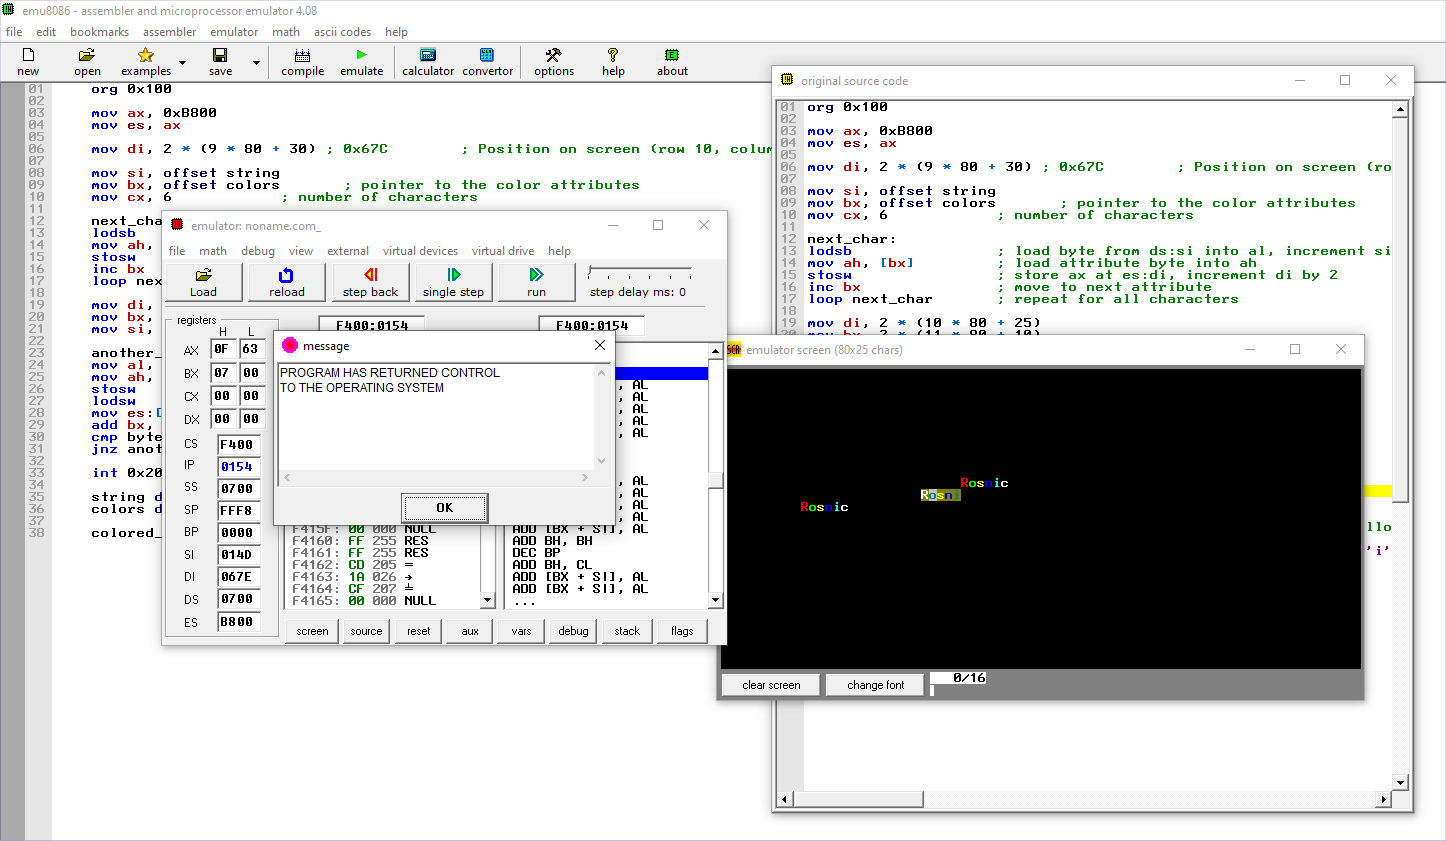This screenshot has height=841, width=1446.
Task: Reload the program in emulator
Action: 286,282
